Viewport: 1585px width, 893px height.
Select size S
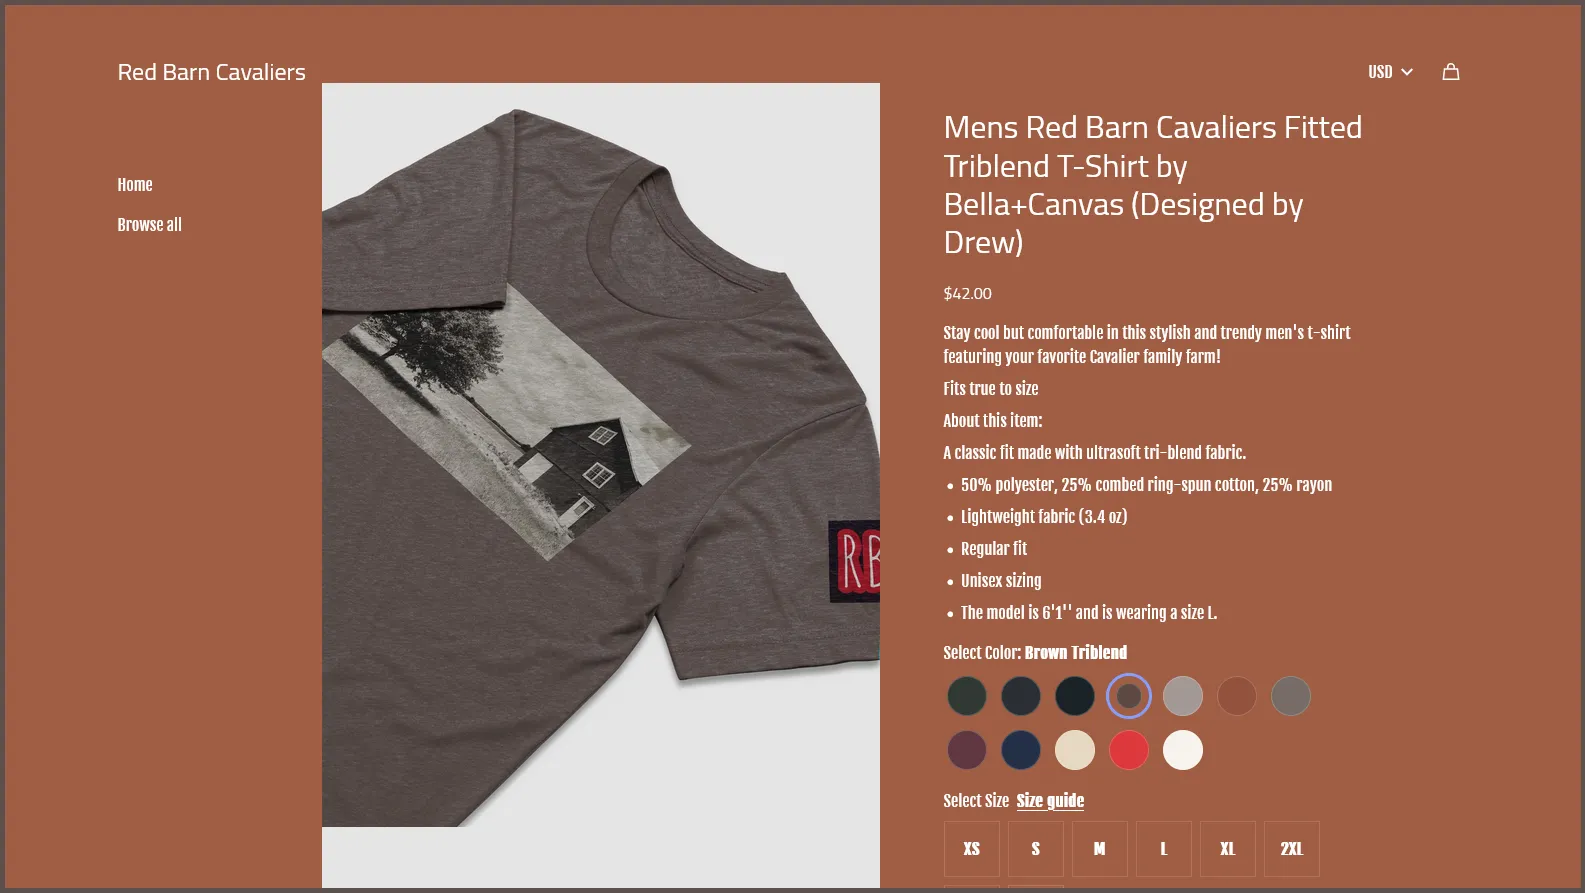(1036, 849)
